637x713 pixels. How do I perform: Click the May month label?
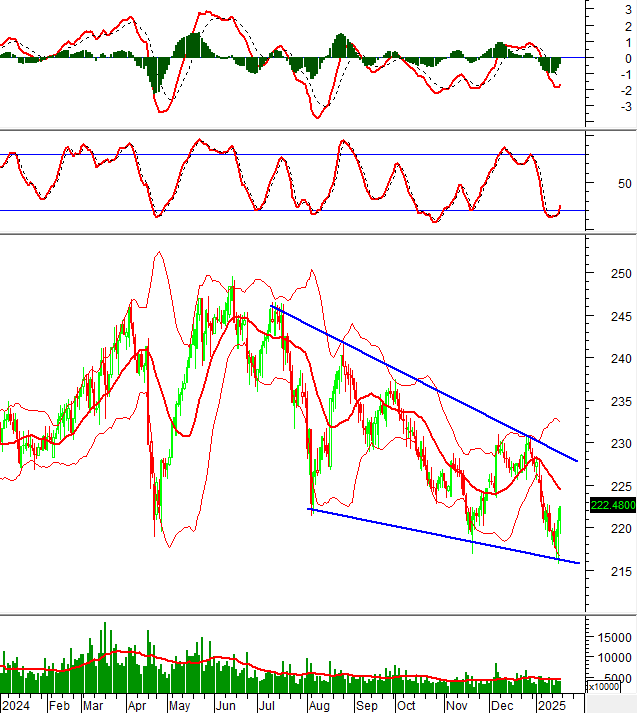[x=180, y=706]
